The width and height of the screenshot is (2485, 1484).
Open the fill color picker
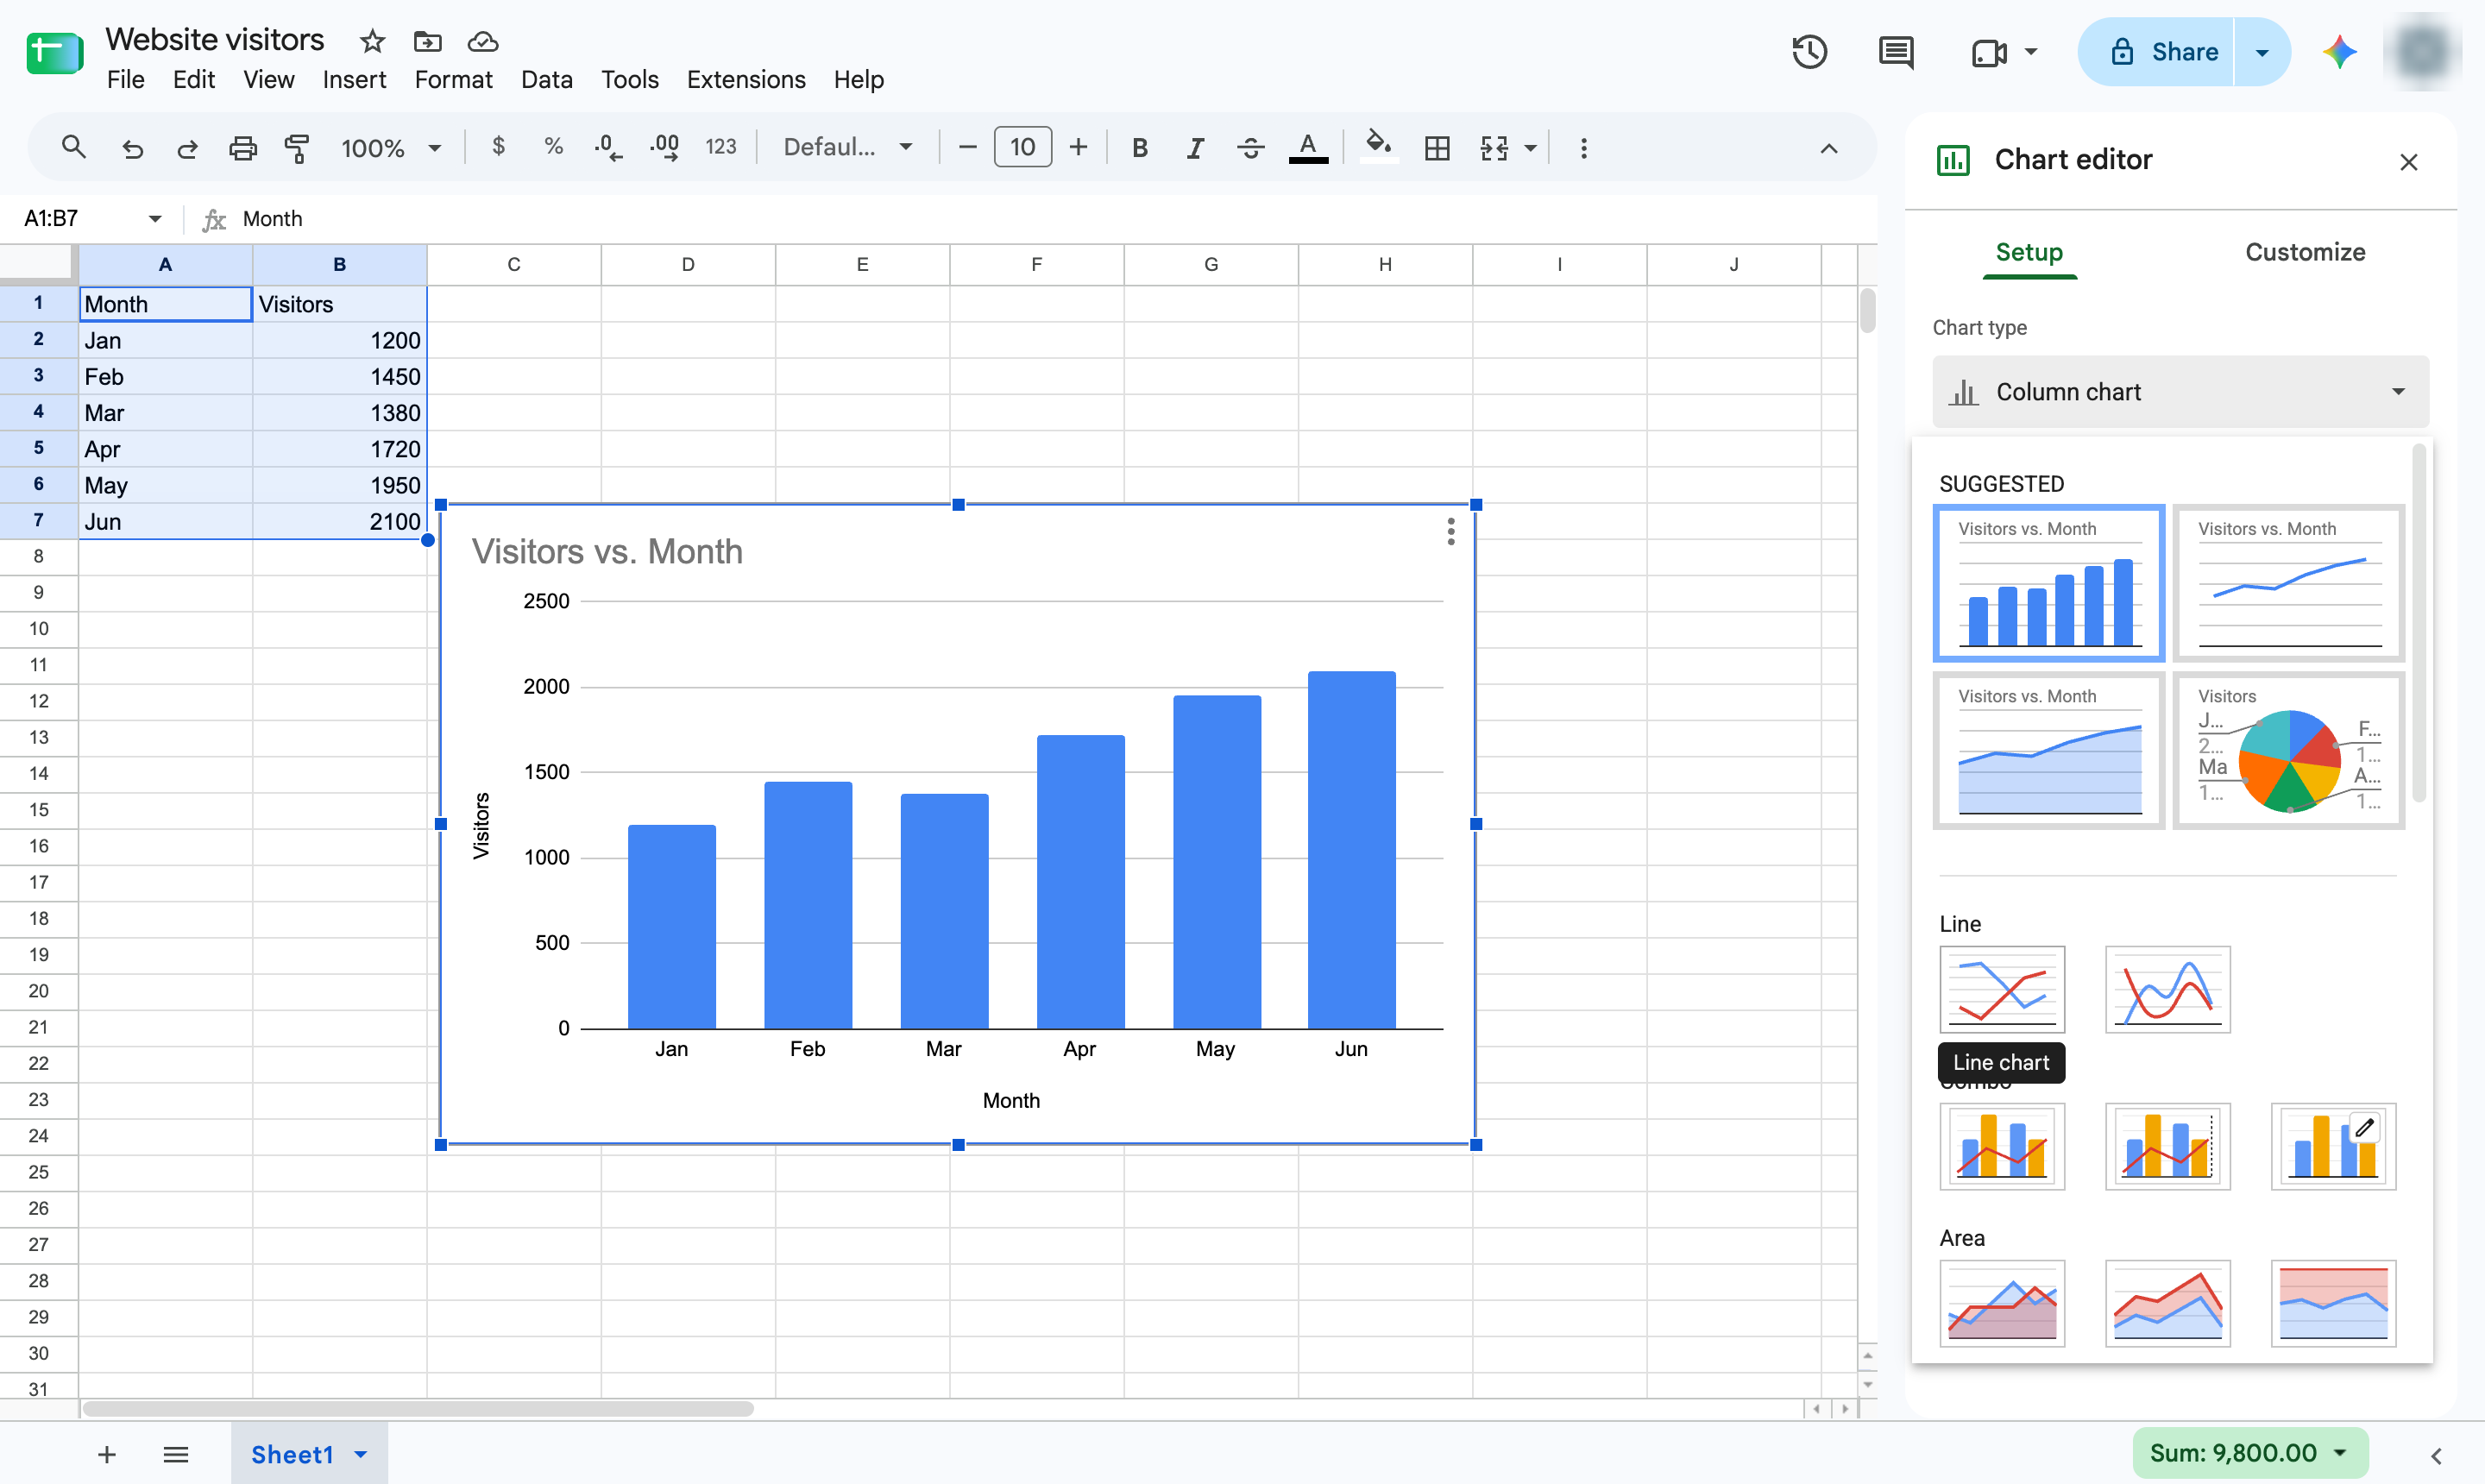click(1379, 147)
